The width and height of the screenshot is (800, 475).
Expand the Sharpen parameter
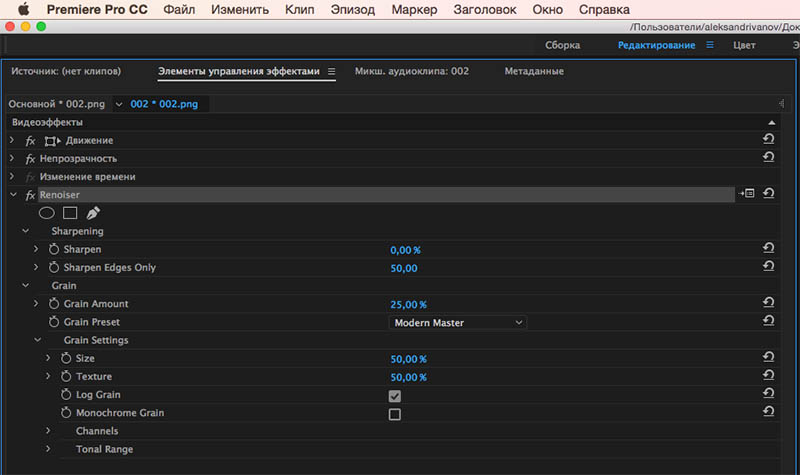tap(36, 249)
